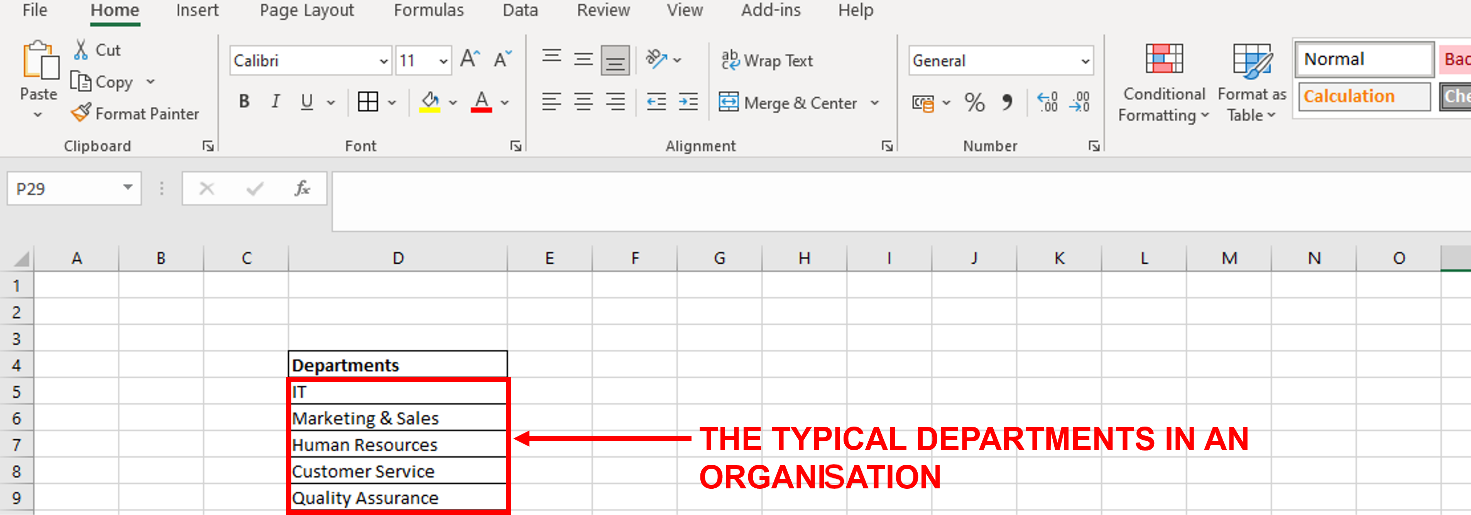Switch to View tab
Image resolution: width=1471 pixels, height=515 pixels.
pos(685,11)
